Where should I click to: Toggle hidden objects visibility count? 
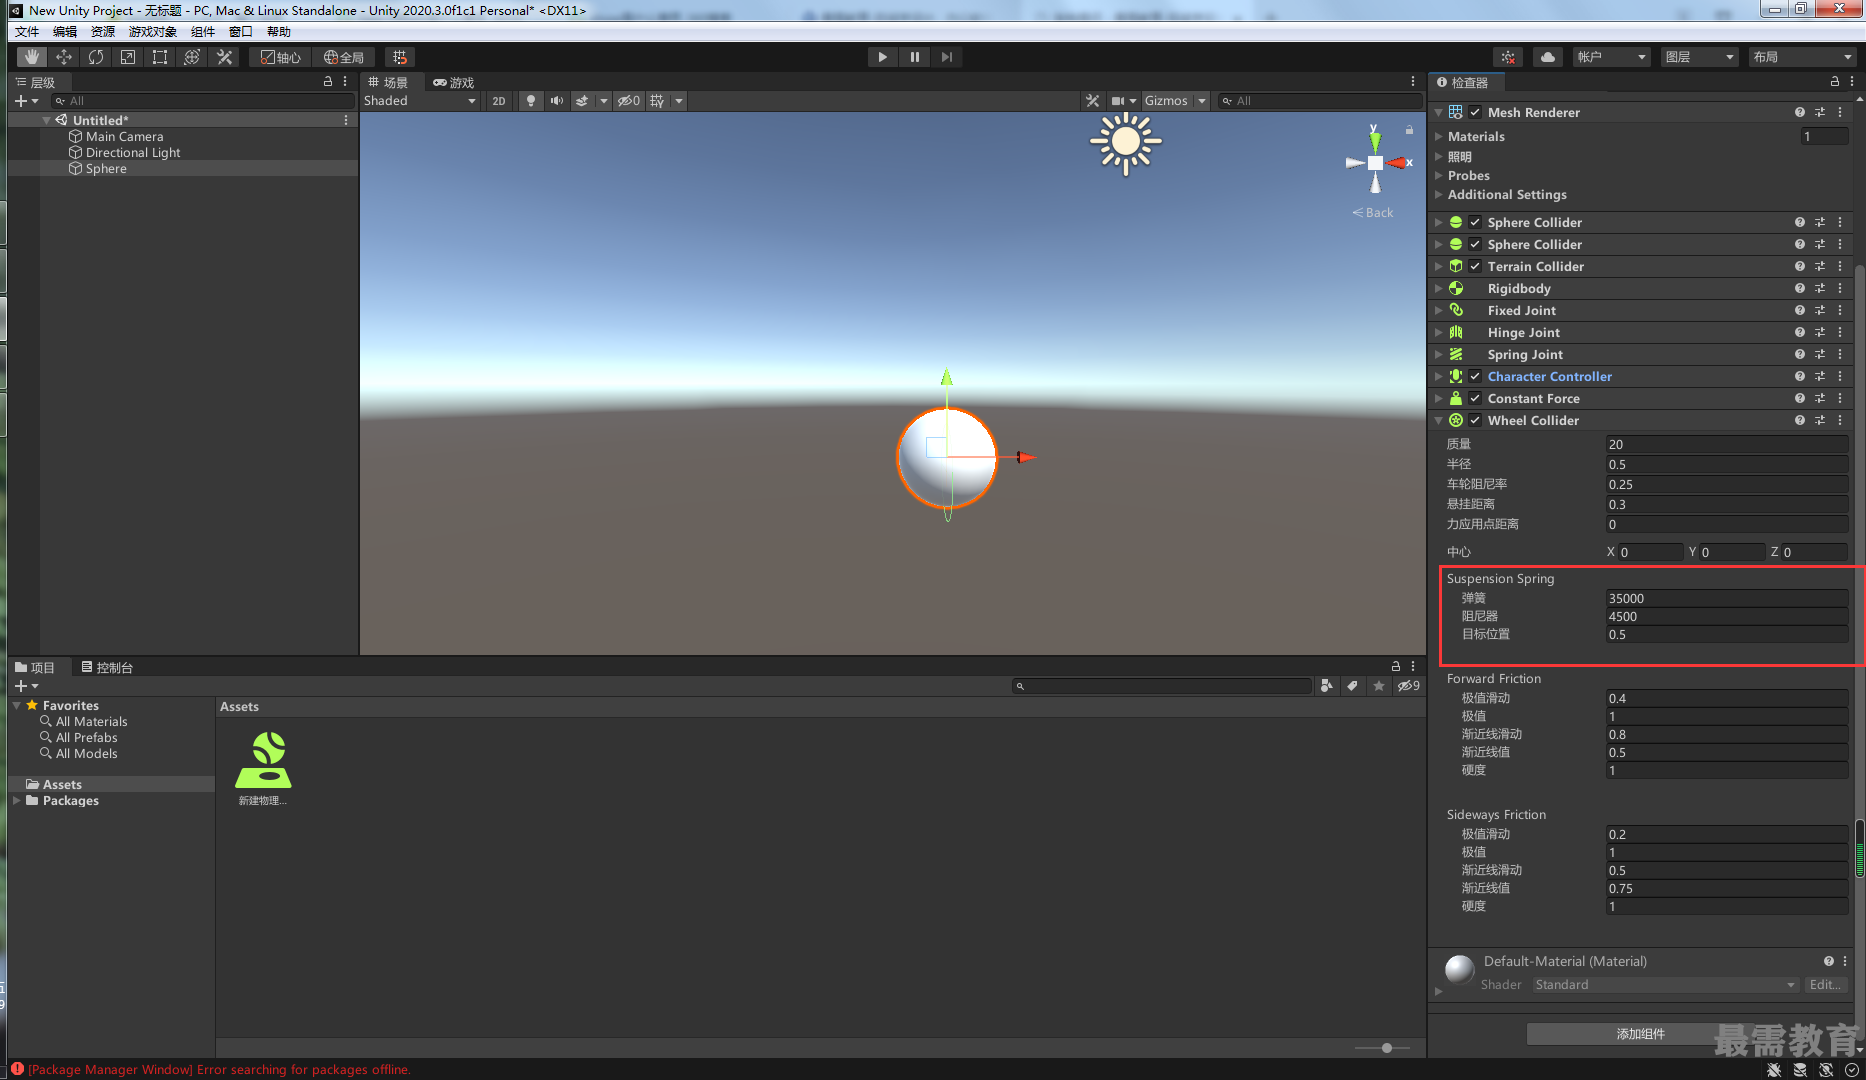tap(628, 101)
